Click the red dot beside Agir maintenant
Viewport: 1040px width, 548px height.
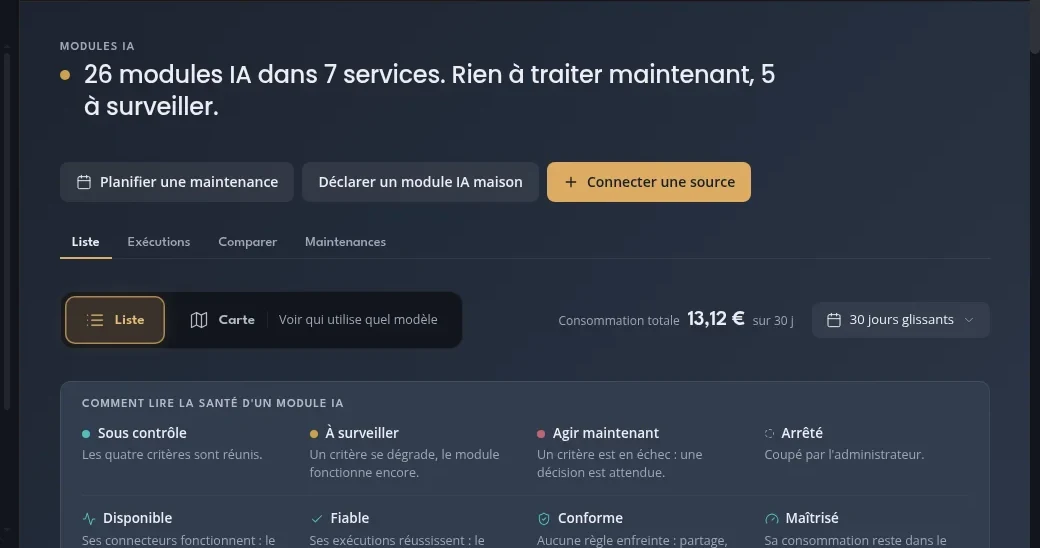click(x=541, y=434)
